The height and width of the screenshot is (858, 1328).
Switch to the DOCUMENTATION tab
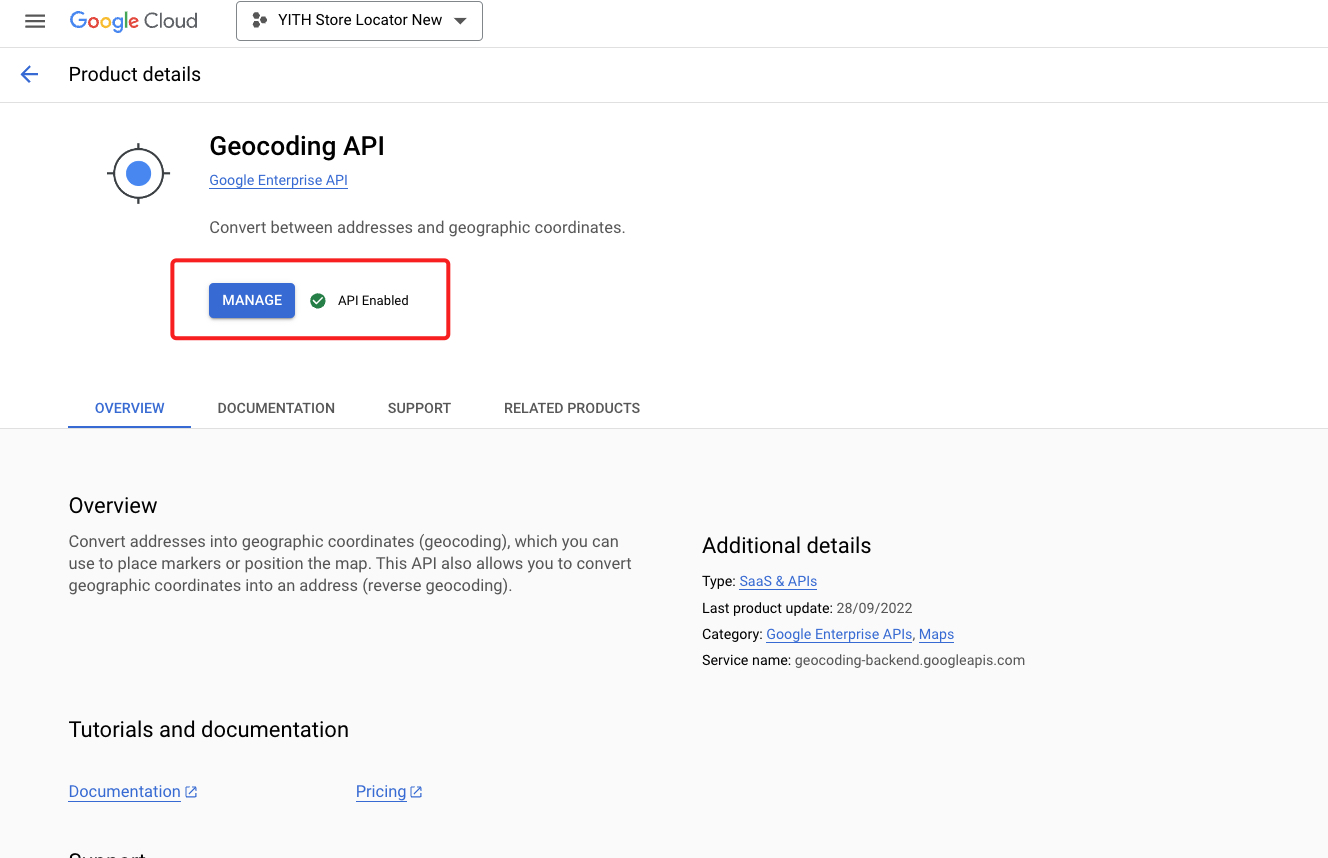tap(276, 408)
